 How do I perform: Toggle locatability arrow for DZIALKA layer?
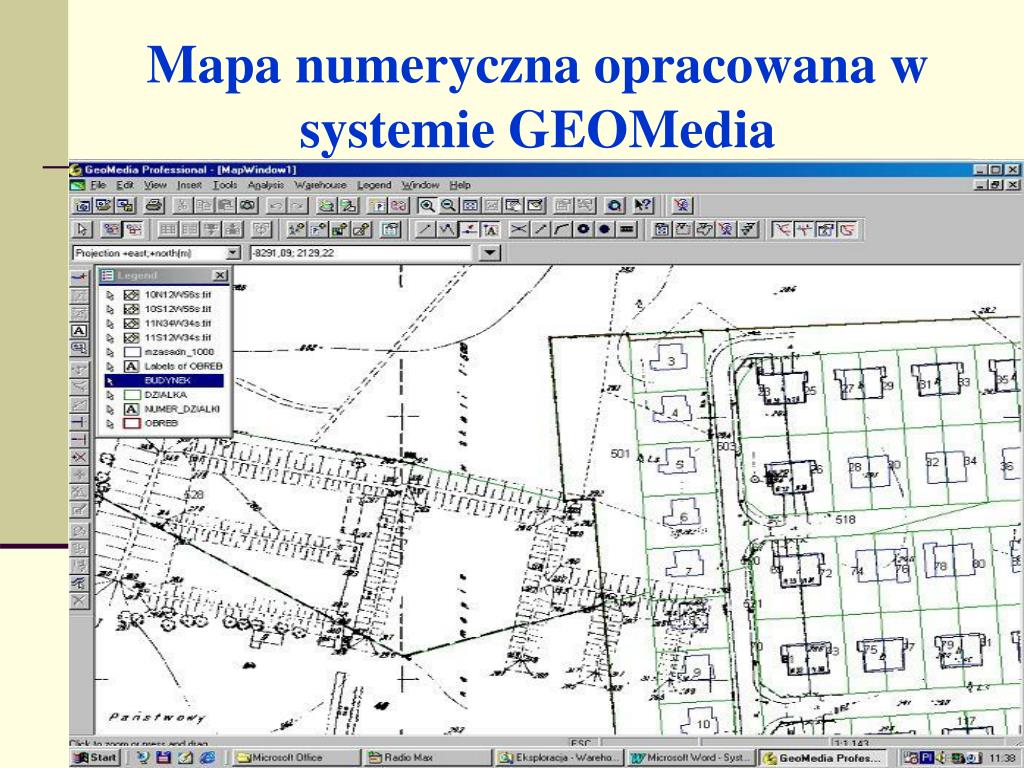click(x=110, y=395)
